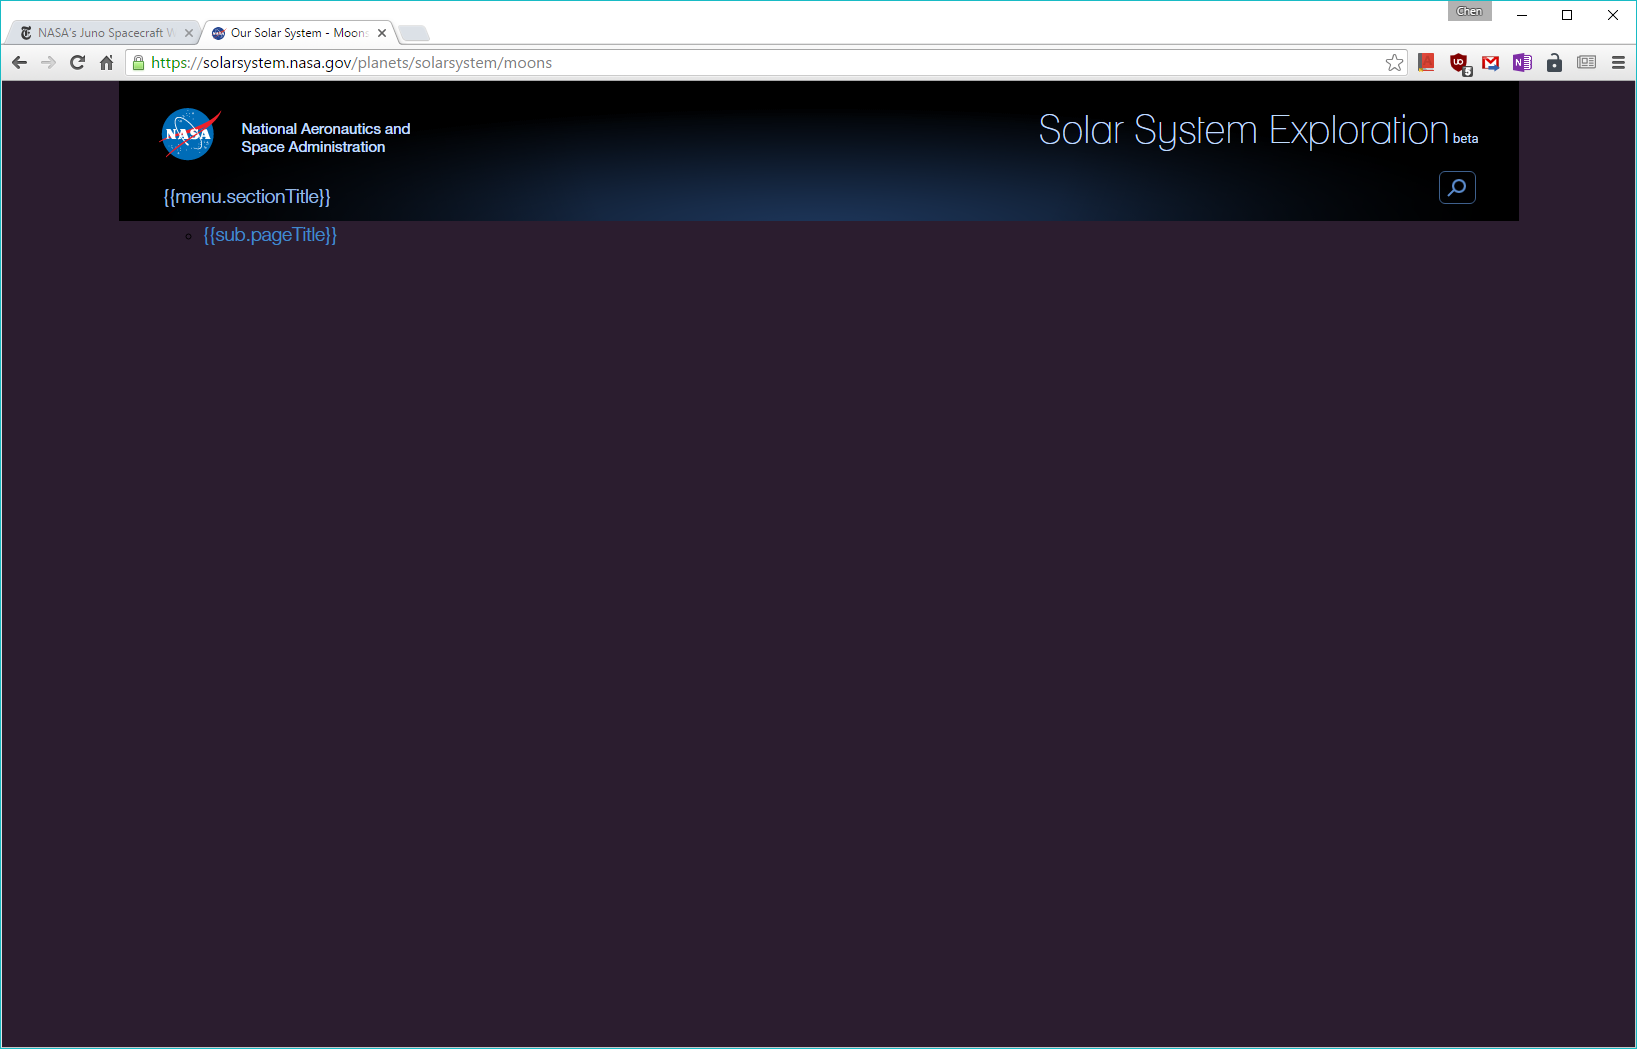Click the green secure padlock icon
Image resolution: width=1637 pixels, height=1049 pixels.
click(x=138, y=63)
